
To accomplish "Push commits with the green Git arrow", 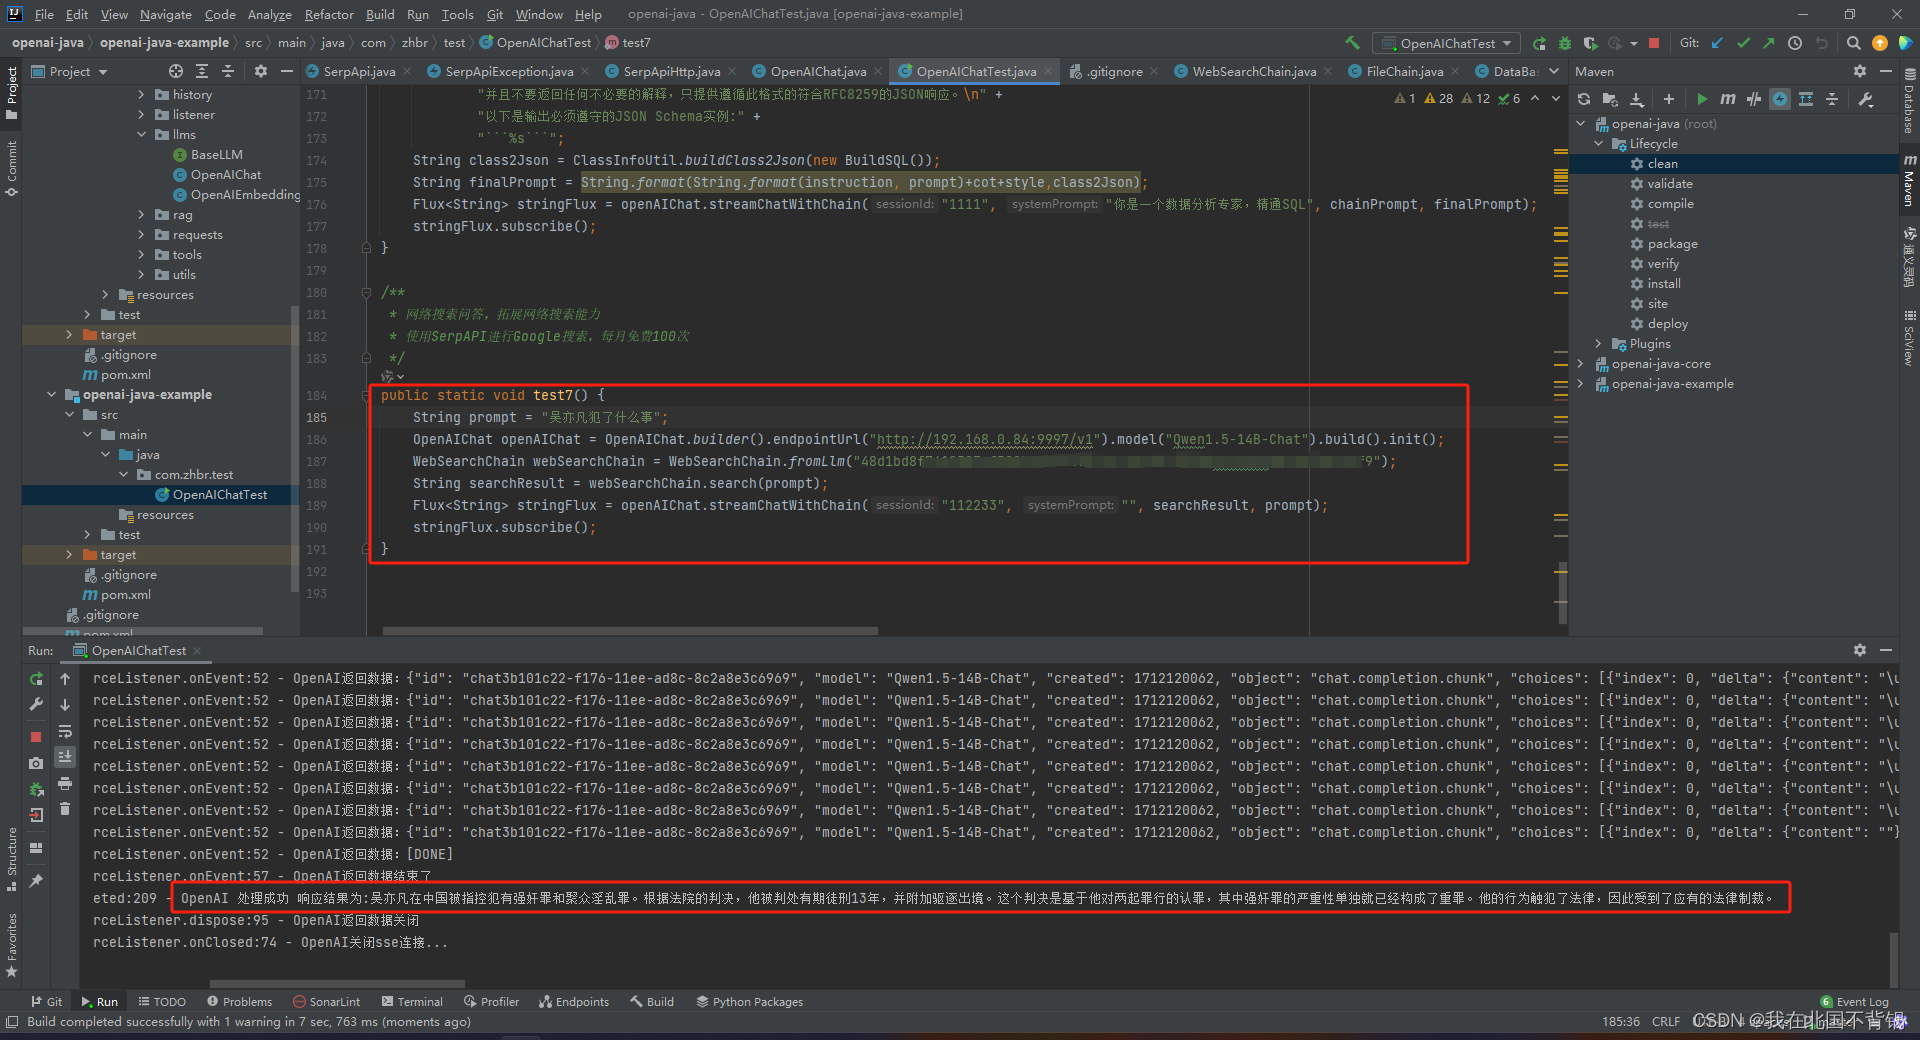I will coord(1769,43).
